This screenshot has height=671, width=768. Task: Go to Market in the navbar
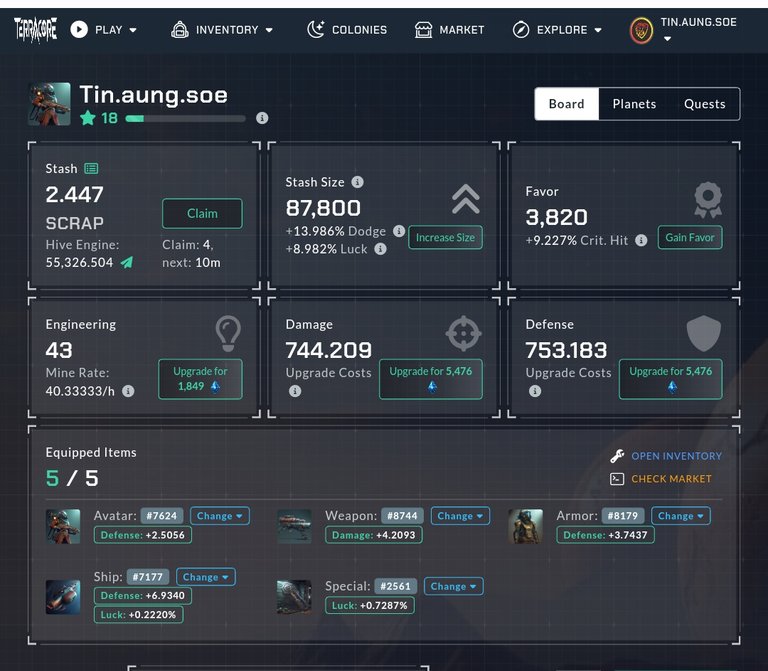[x=449, y=30]
